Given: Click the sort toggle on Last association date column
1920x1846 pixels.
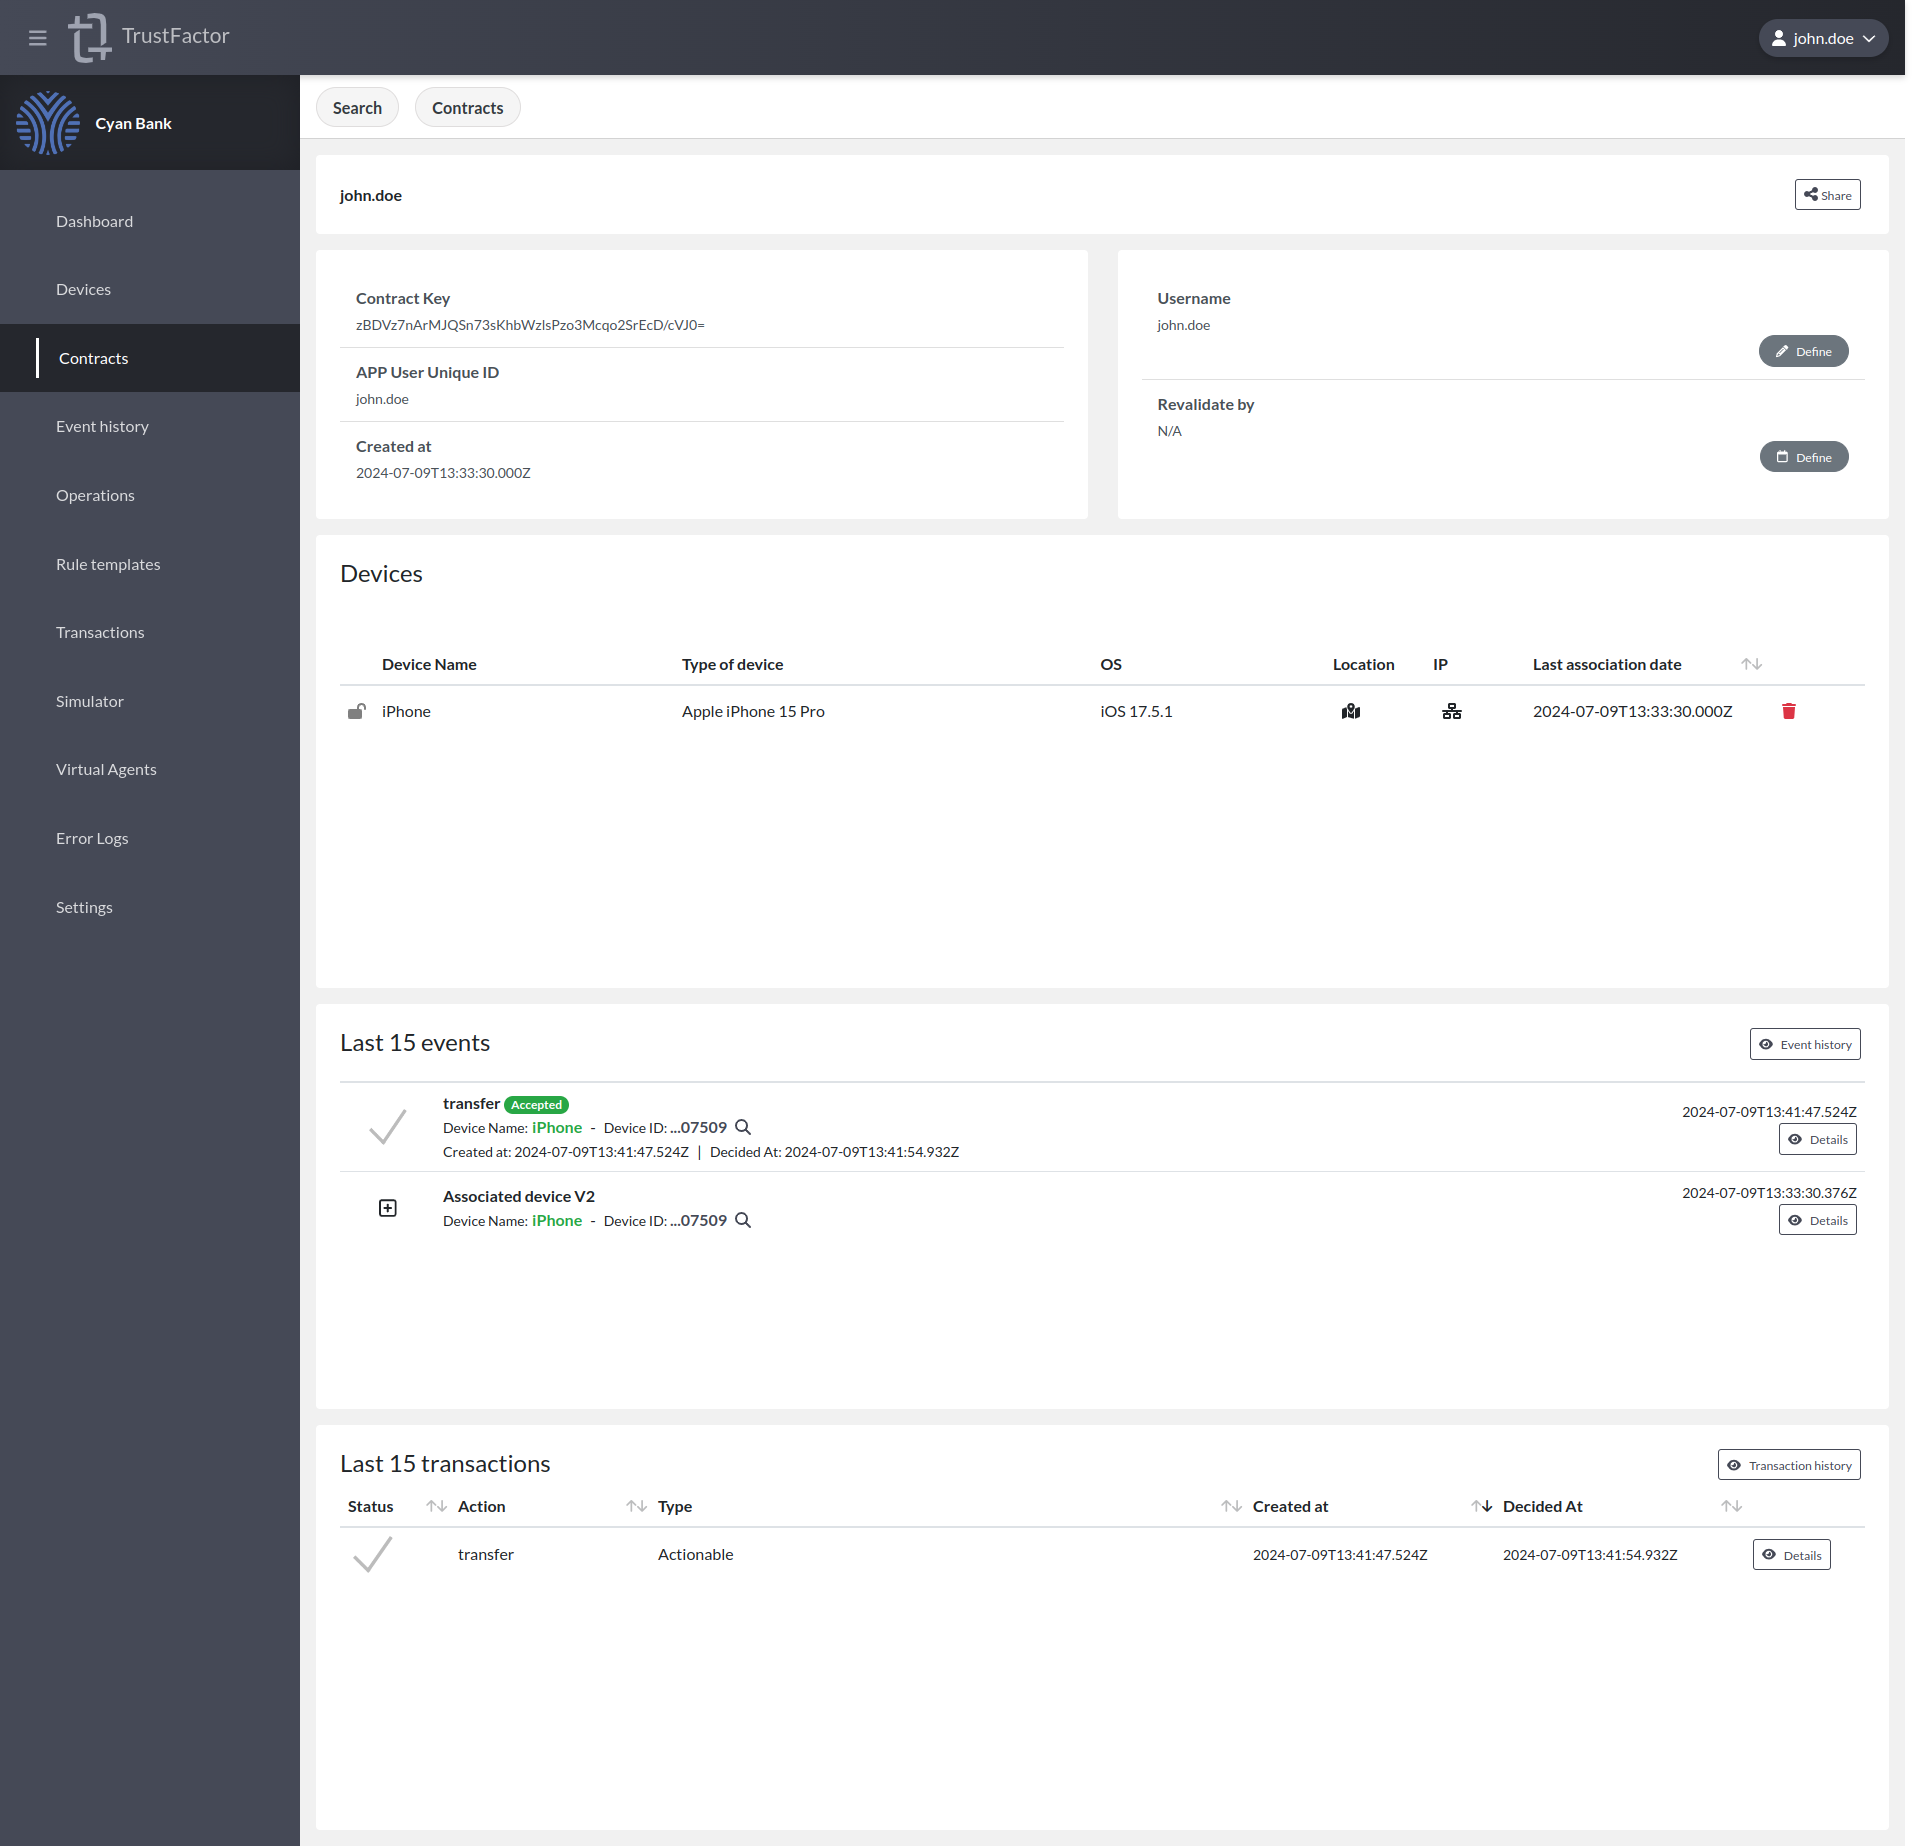Looking at the screenshot, I should pos(1750,663).
